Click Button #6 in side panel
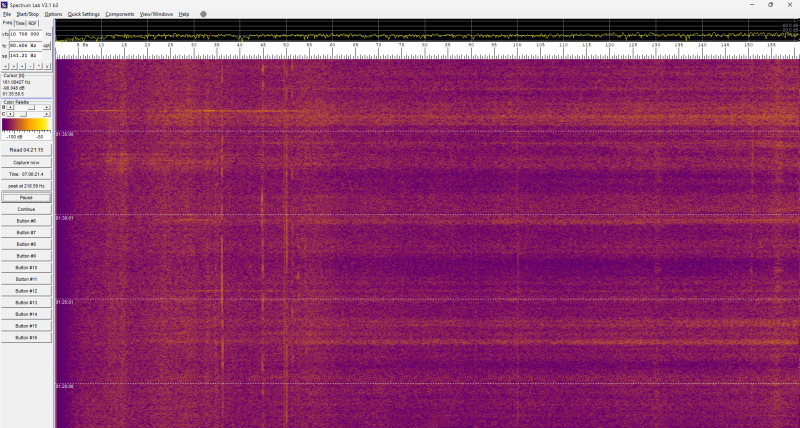 pyautogui.click(x=26, y=221)
